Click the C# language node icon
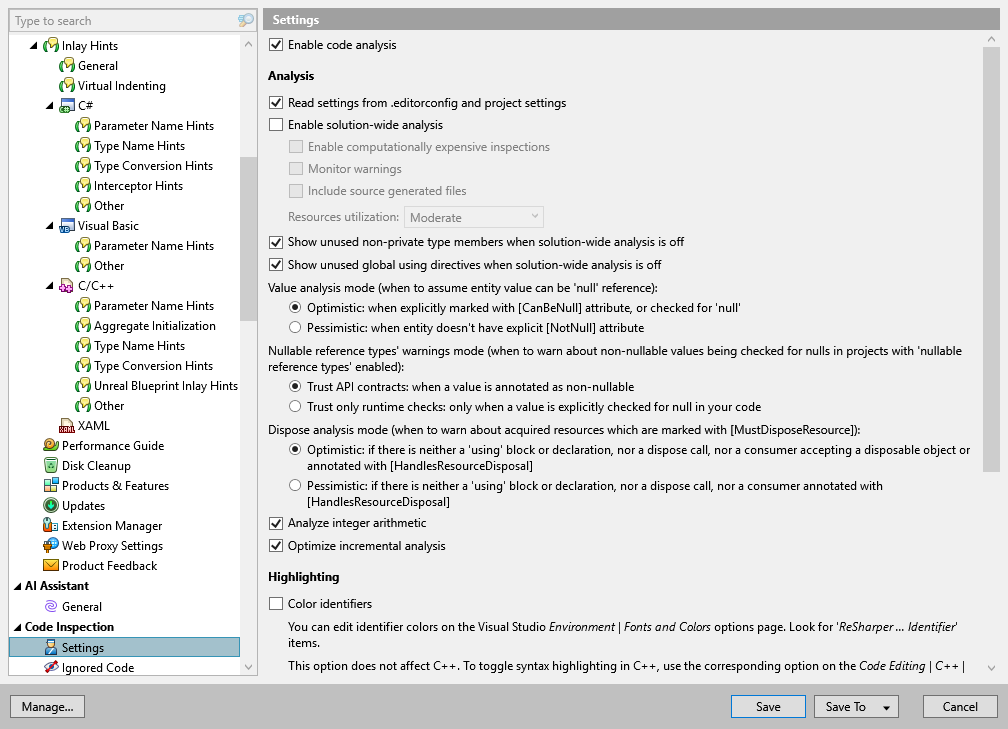The height and width of the screenshot is (729, 1008). point(64,105)
